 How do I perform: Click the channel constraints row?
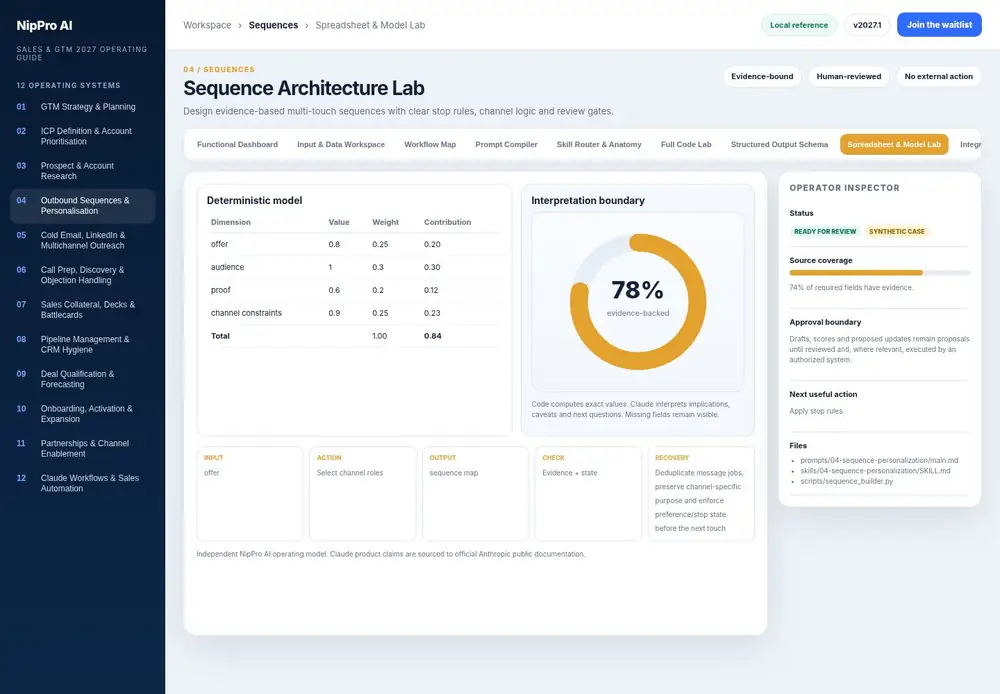click(x=355, y=313)
